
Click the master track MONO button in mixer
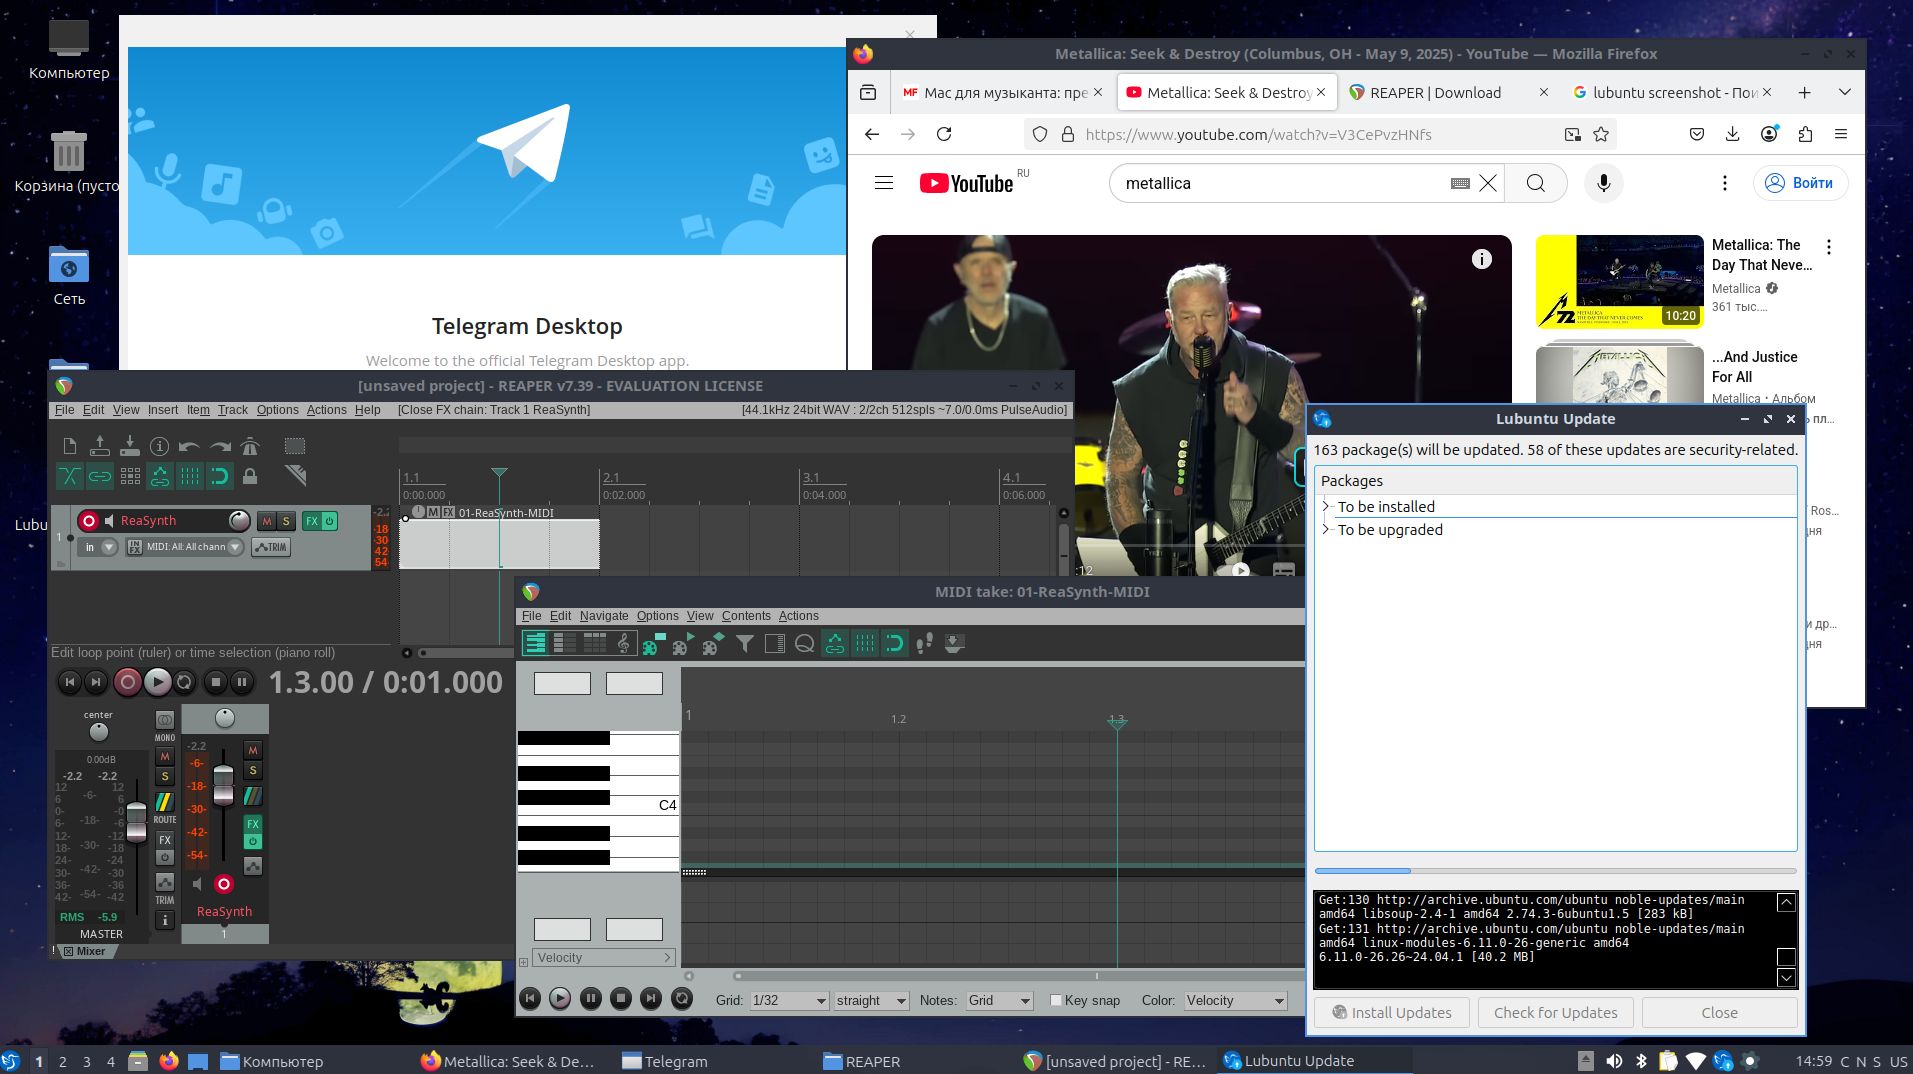pos(165,719)
